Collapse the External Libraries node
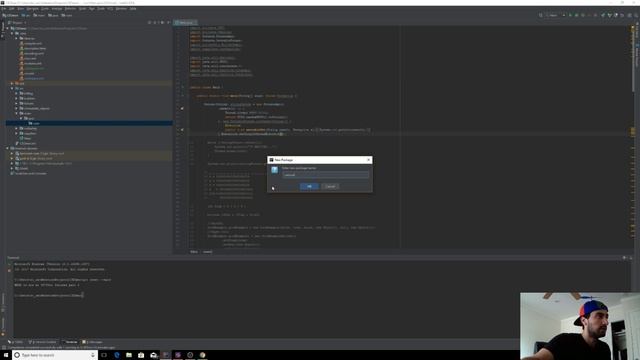The width and height of the screenshot is (640, 360). point(7,148)
